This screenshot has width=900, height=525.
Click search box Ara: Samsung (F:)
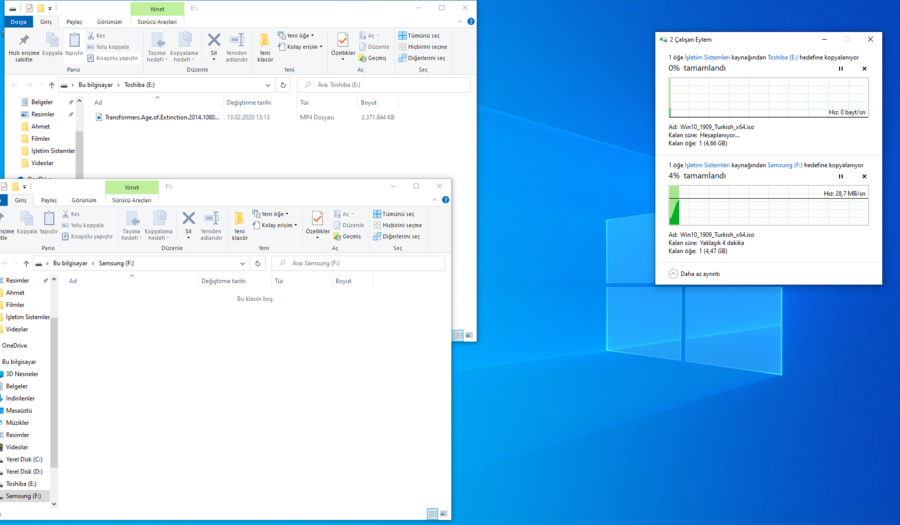(x=358, y=263)
